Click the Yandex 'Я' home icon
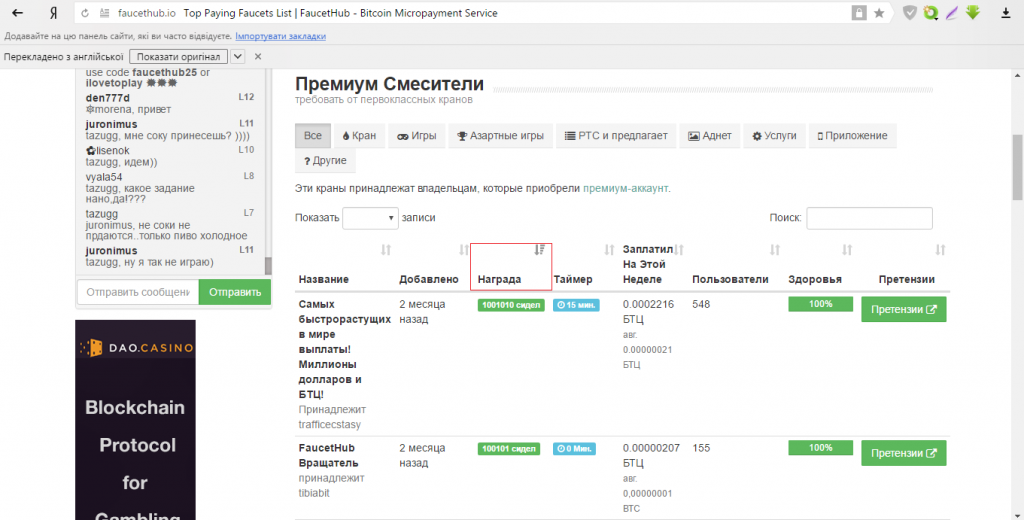Screen dimensions: 1024x520 tap(52, 13)
